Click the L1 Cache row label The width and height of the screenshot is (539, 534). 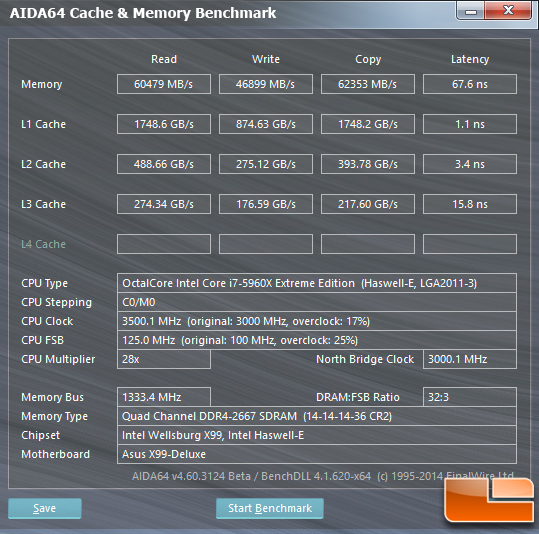(x=43, y=124)
